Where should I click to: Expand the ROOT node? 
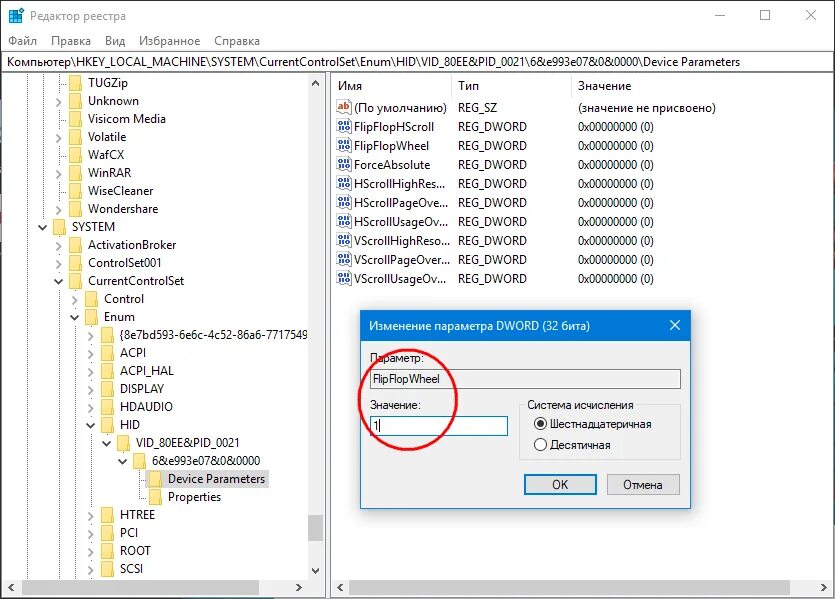click(x=91, y=551)
